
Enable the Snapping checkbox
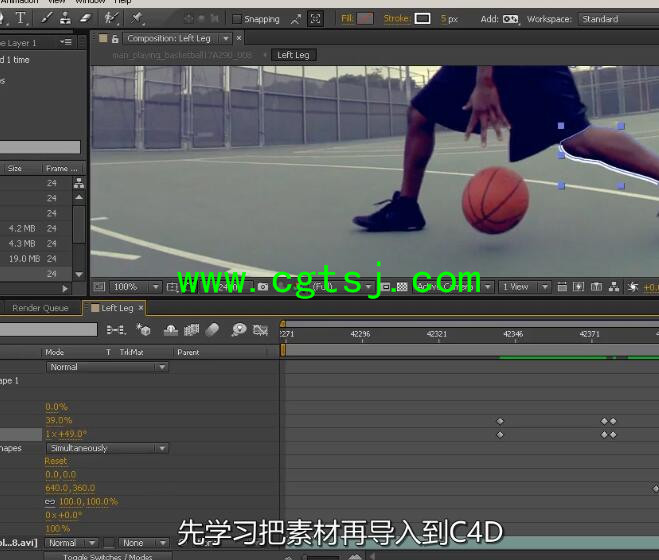[x=237, y=19]
